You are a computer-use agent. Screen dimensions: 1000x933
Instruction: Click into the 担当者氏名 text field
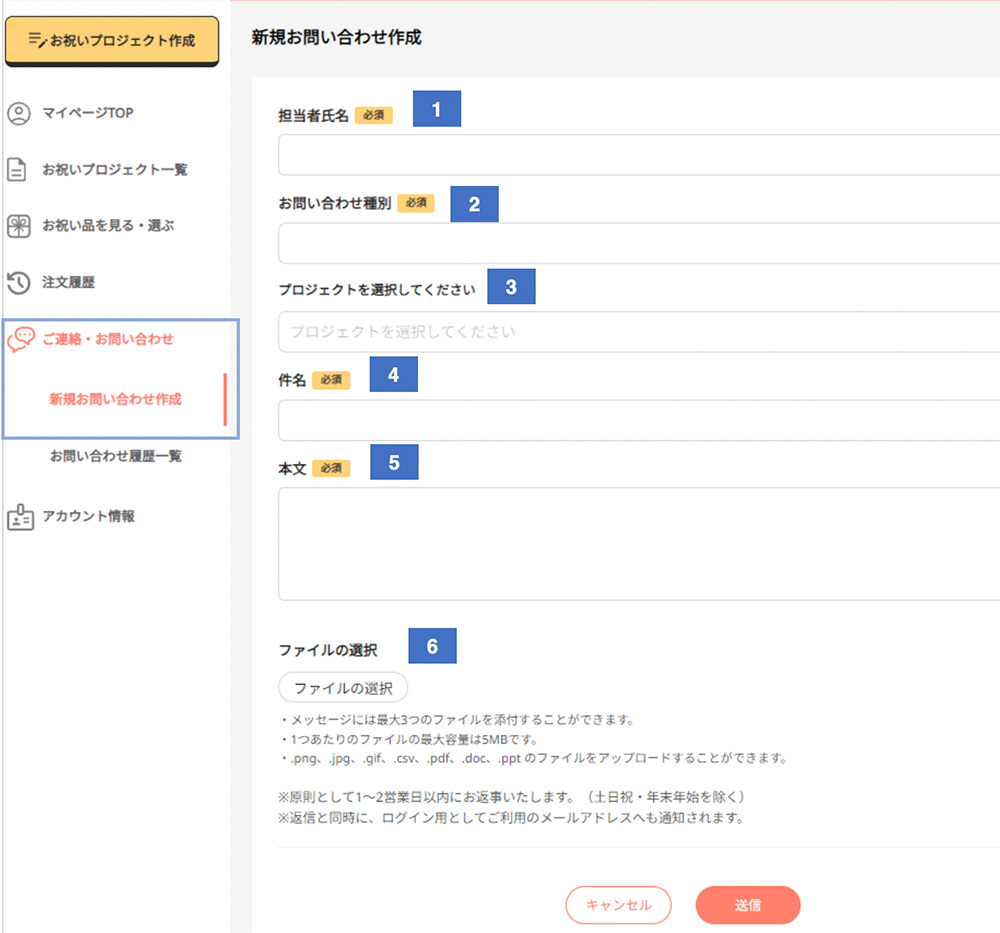pyautogui.click(x=638, y=155)
